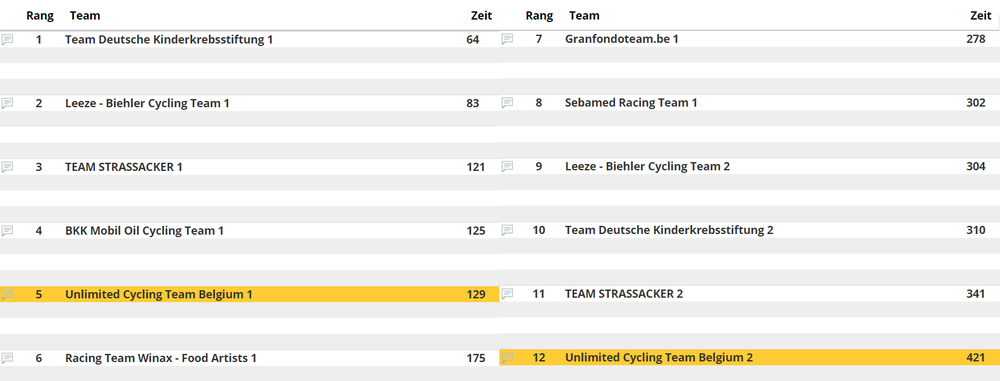Click comment bubble next to TEAM STRASSACKER 1

point(7,167)
